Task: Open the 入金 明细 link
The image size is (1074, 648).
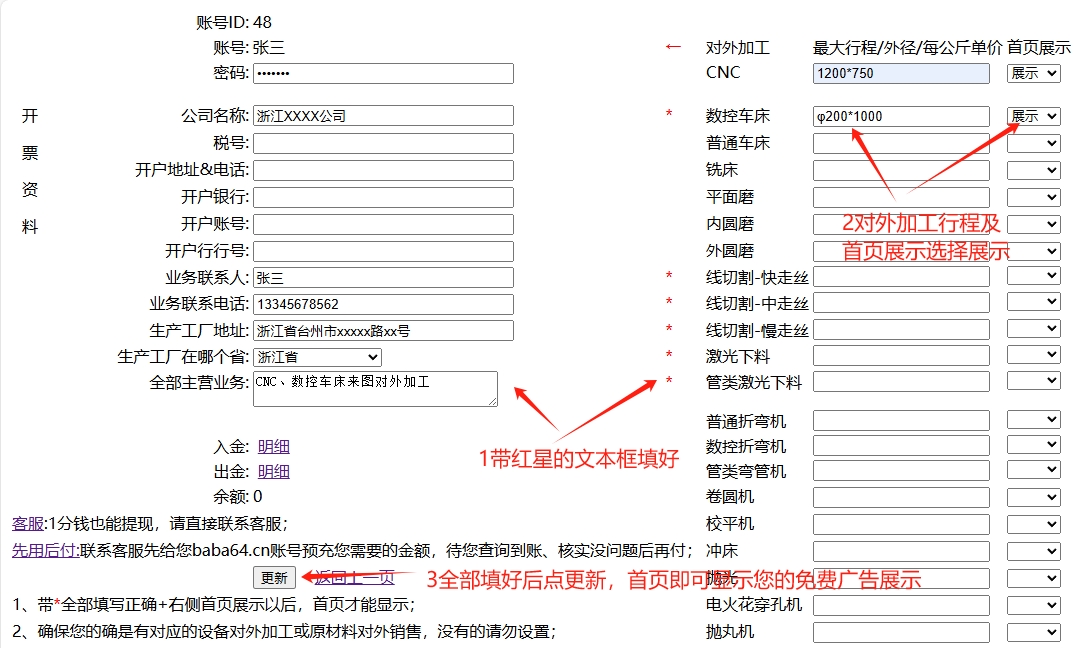Action: point(274,446)
